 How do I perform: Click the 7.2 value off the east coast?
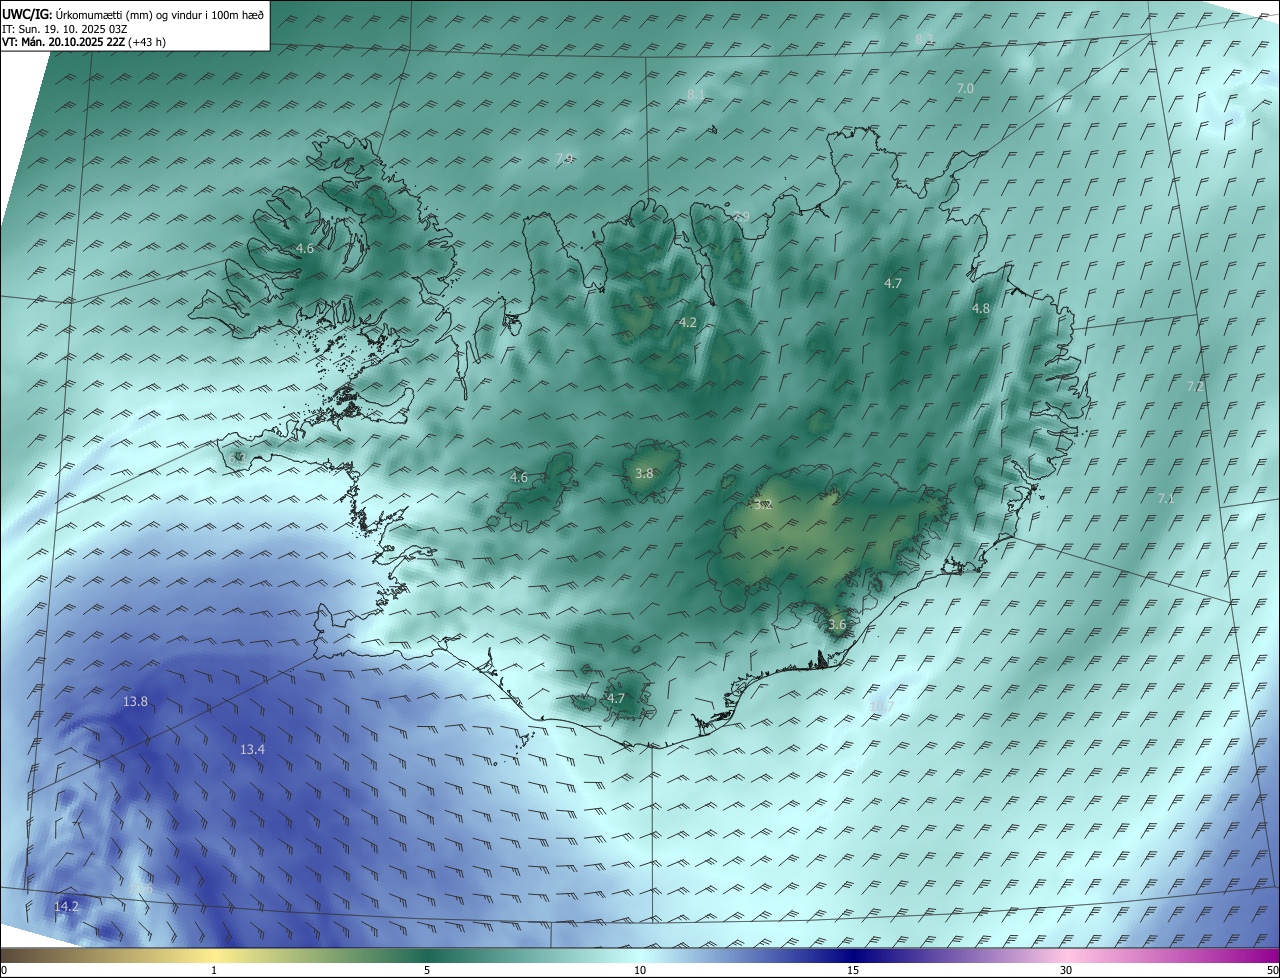click(1194, 387)
